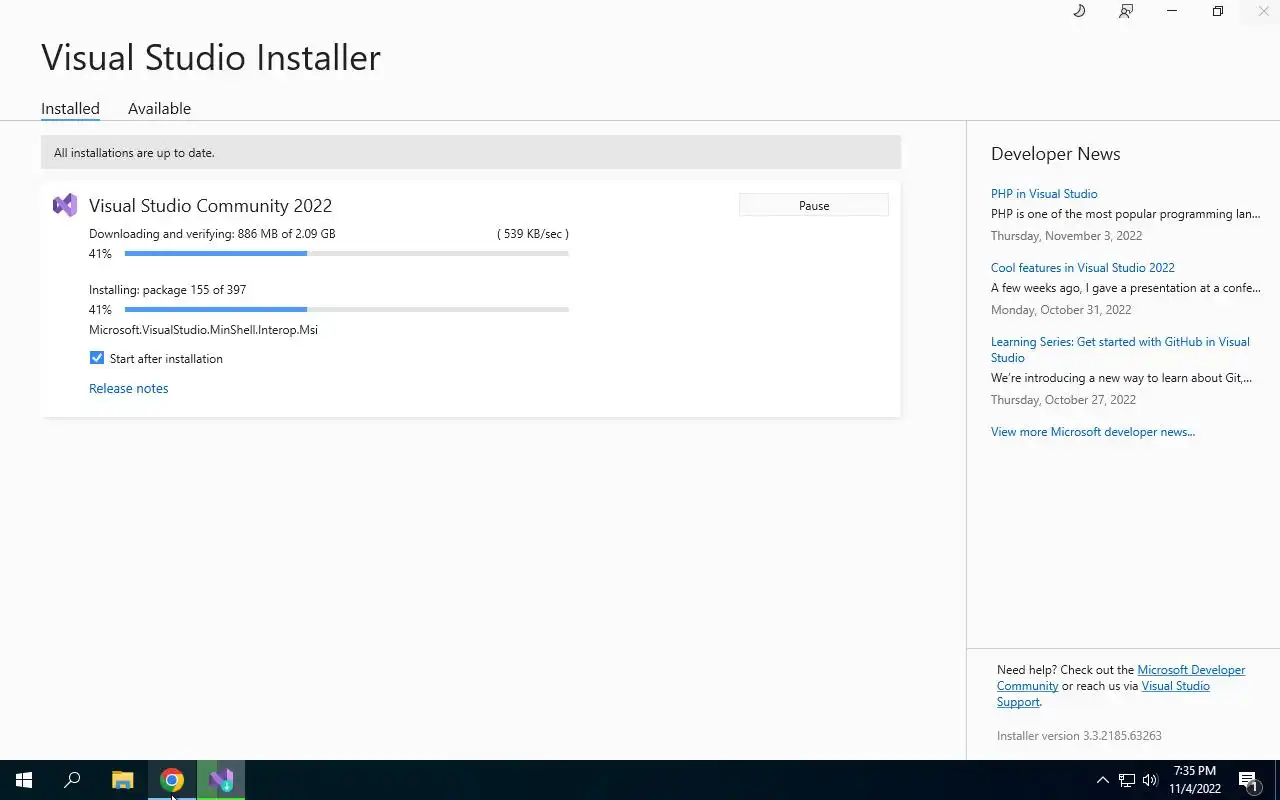Click the '( 539 KB/sec )' speed text
Viewport: 1280px width, 800px height.
(533, 234)
